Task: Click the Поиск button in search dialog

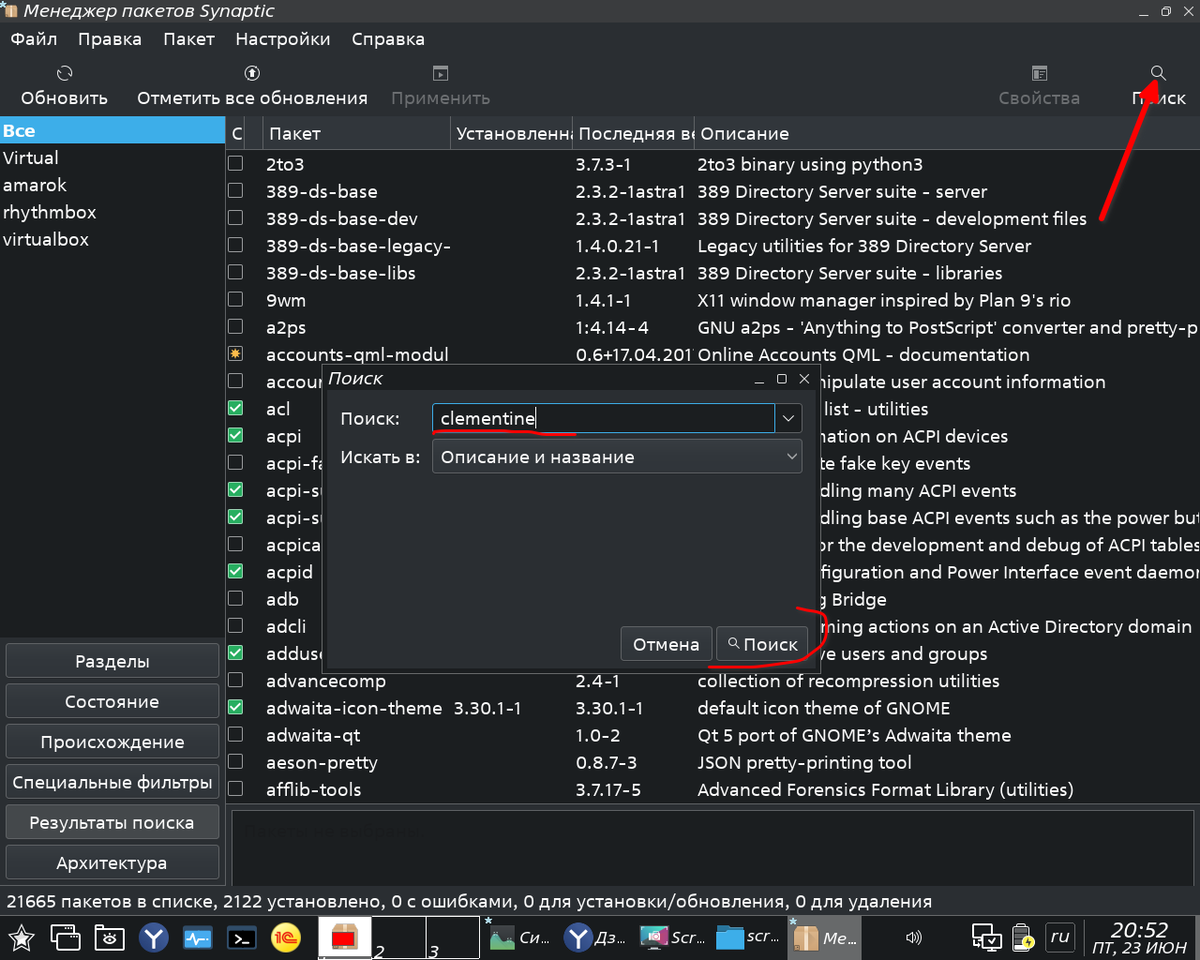Action: point(764,644)
